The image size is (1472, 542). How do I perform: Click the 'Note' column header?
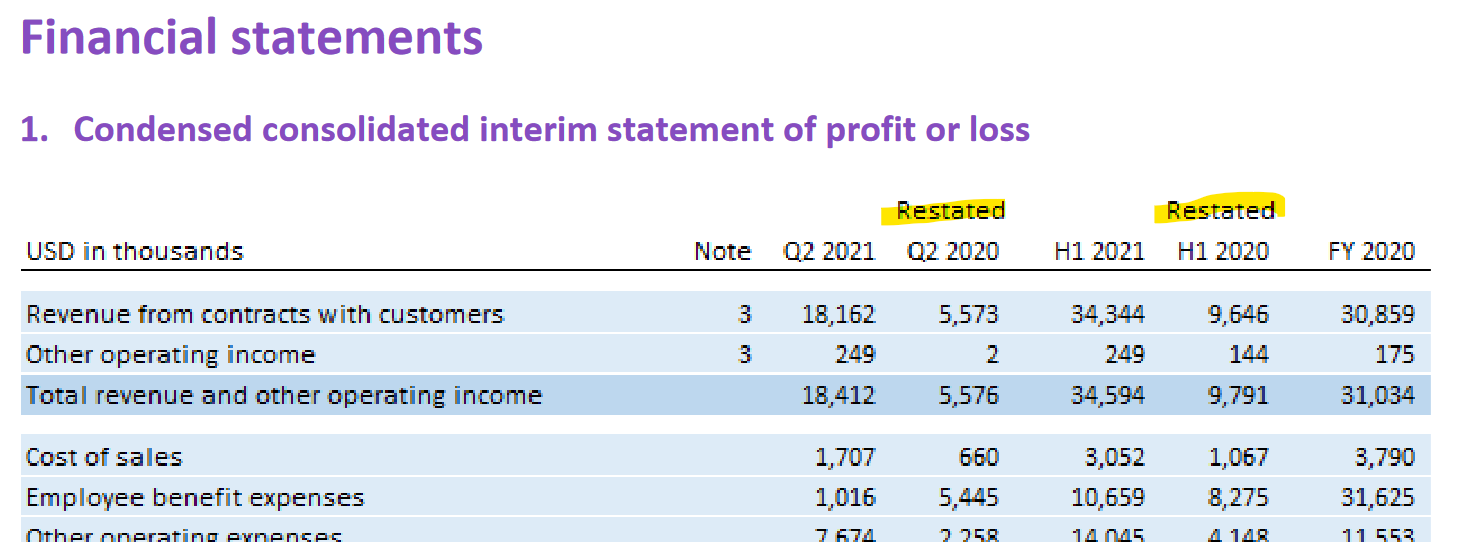tap(722, 251)
